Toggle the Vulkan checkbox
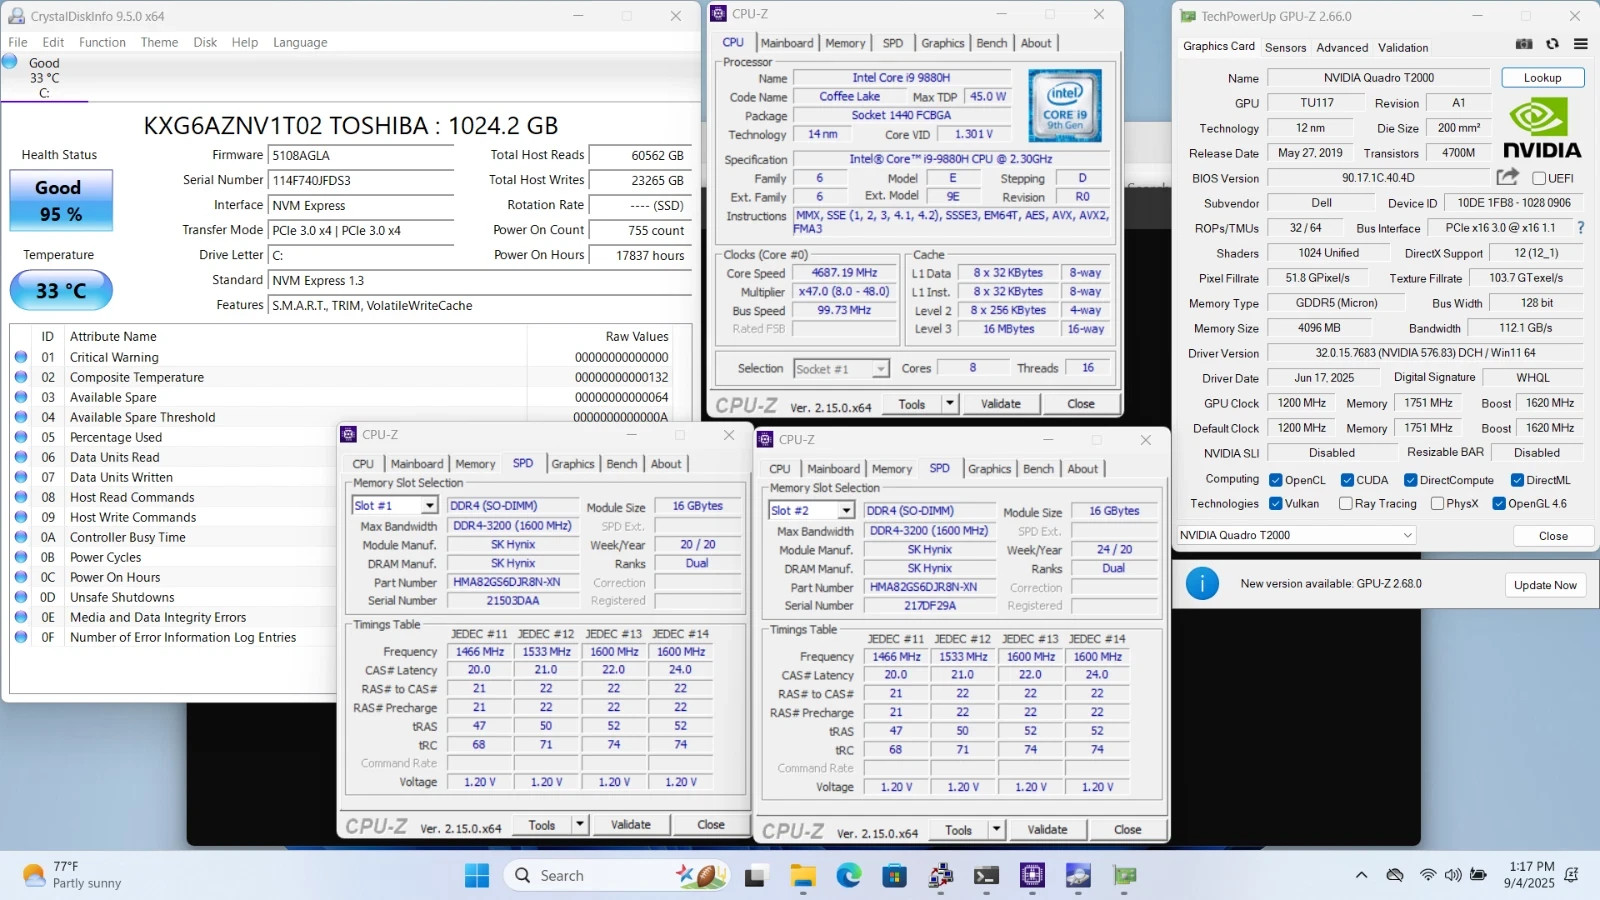Screen dimensions: 1600x900 (1275, 504)
